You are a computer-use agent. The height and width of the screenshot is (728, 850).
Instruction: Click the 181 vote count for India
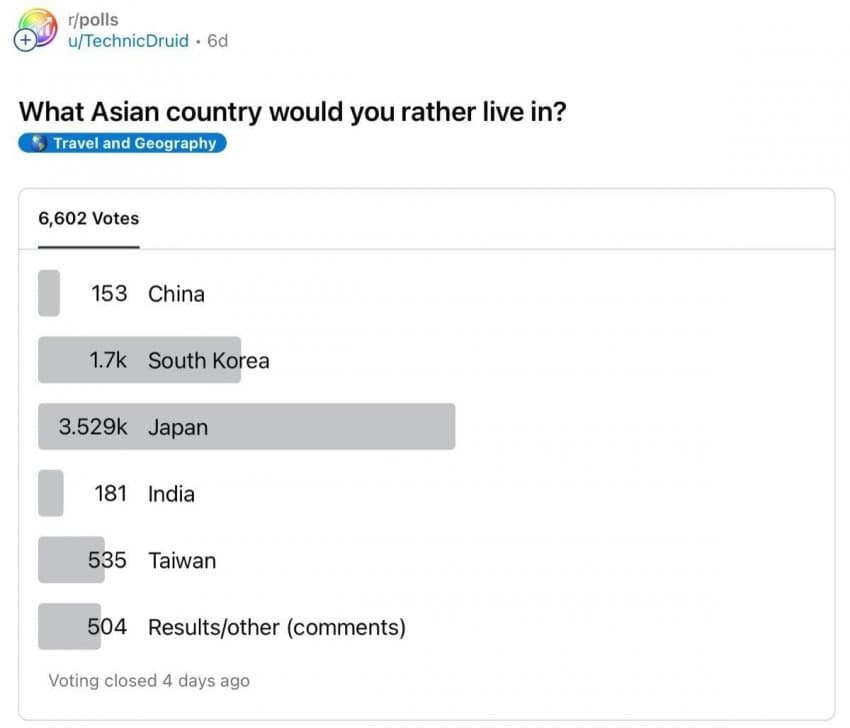click(x=108, y=494)
